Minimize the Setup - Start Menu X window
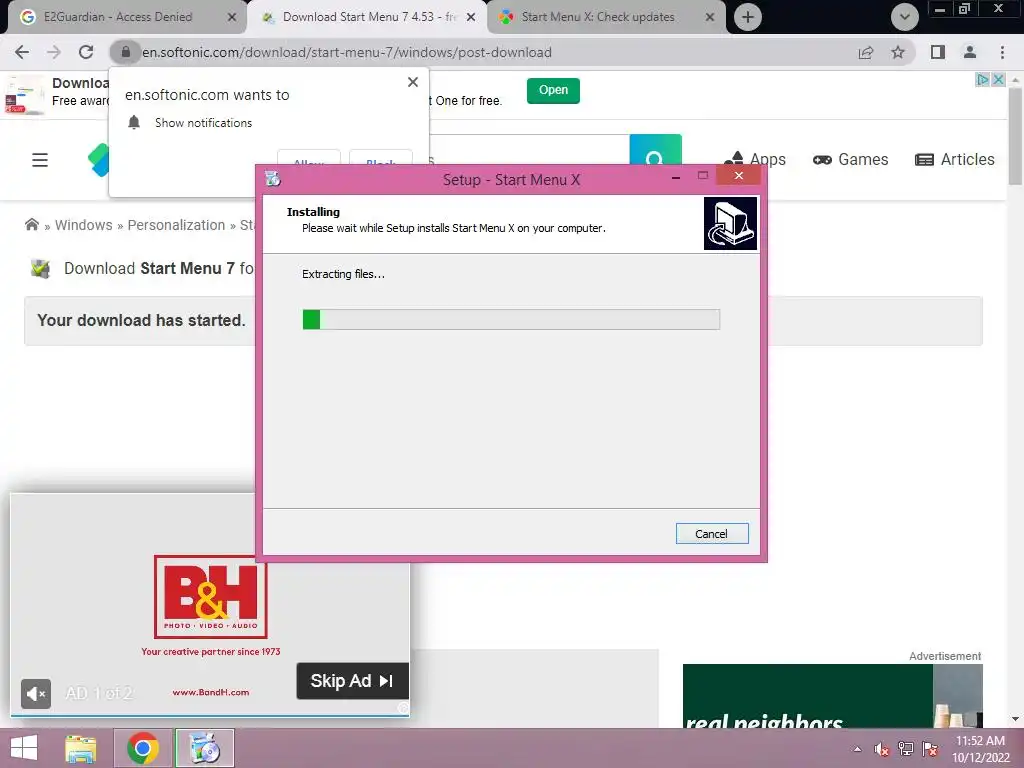The width and height of the screenshot is (1024, 768). pos(676,176)
